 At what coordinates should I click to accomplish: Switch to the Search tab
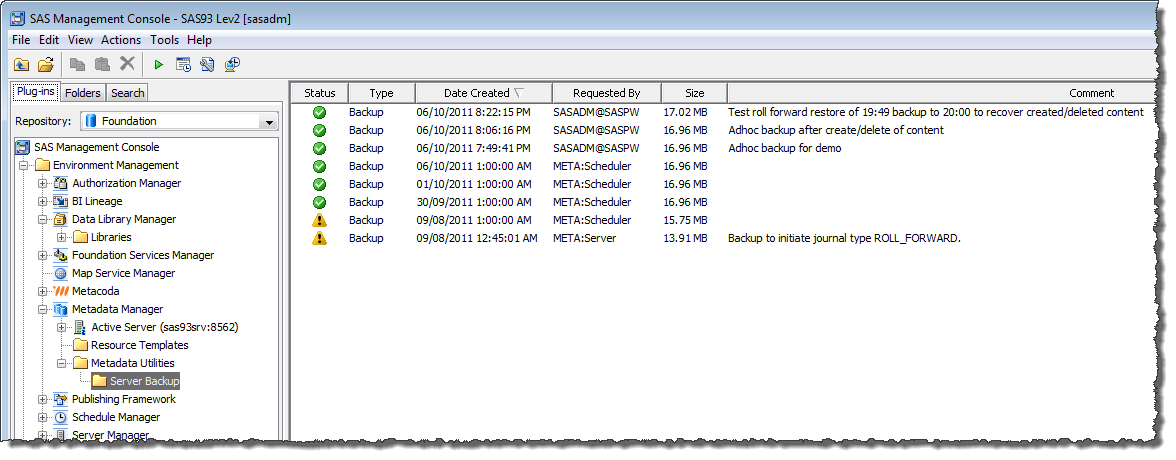[x=128, y=93]
